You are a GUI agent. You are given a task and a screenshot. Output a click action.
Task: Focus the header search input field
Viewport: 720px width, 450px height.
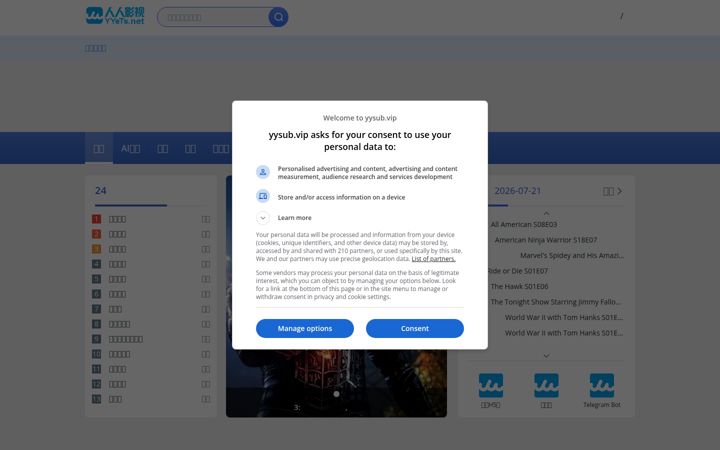point(213,17)
